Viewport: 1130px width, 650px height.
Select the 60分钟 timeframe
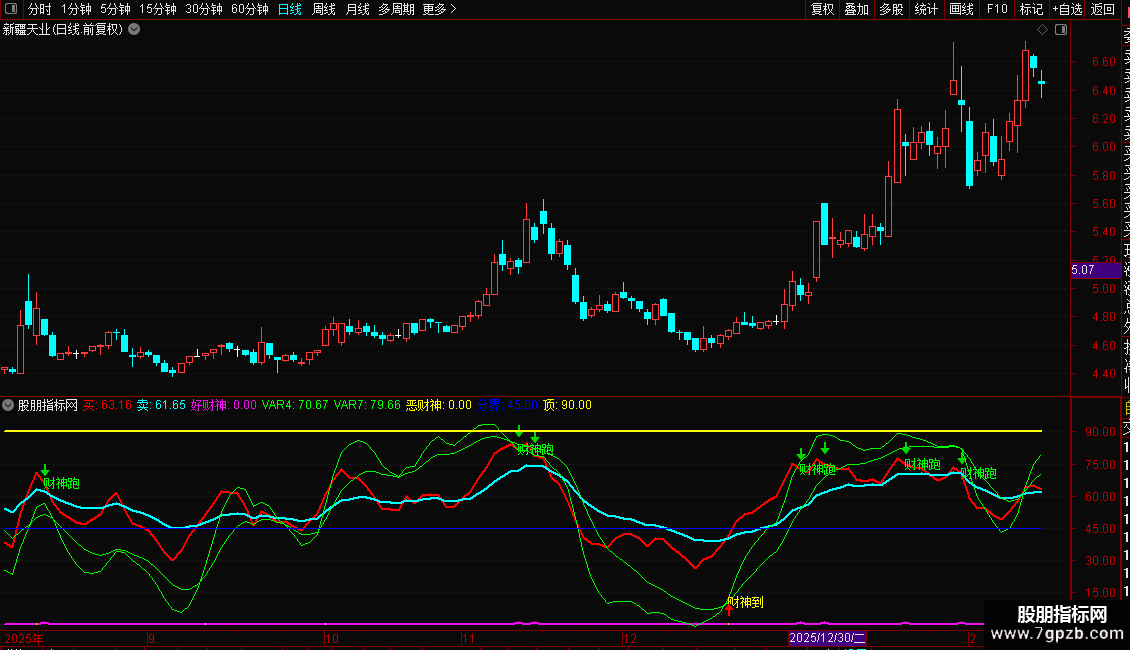point(249,9)
